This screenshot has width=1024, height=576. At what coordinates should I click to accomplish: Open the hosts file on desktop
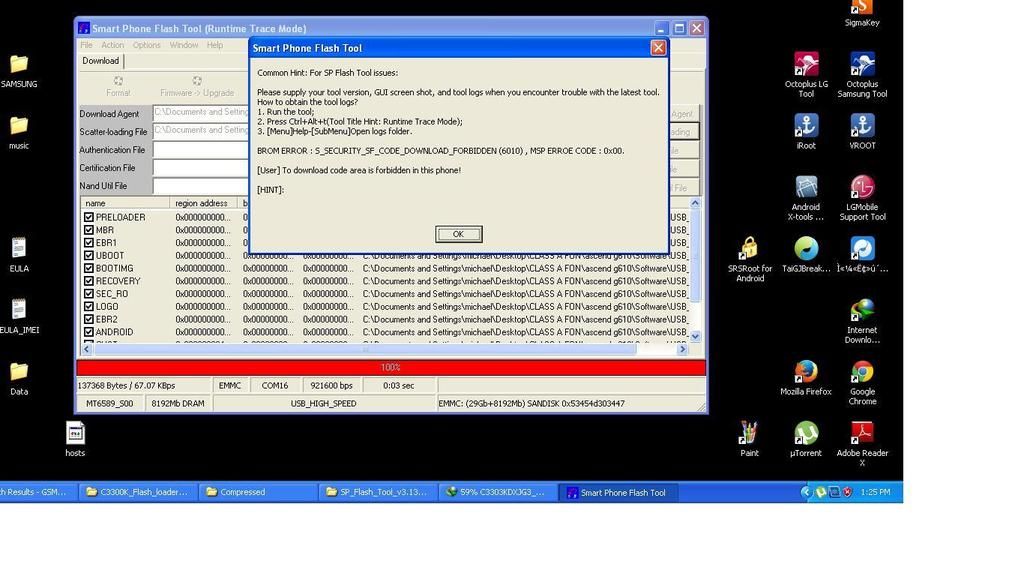pos(75,434)
